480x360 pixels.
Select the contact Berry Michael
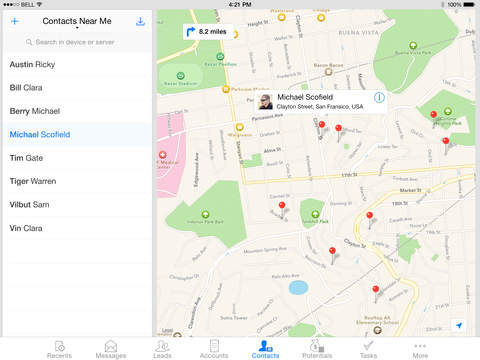pos(77,111)
